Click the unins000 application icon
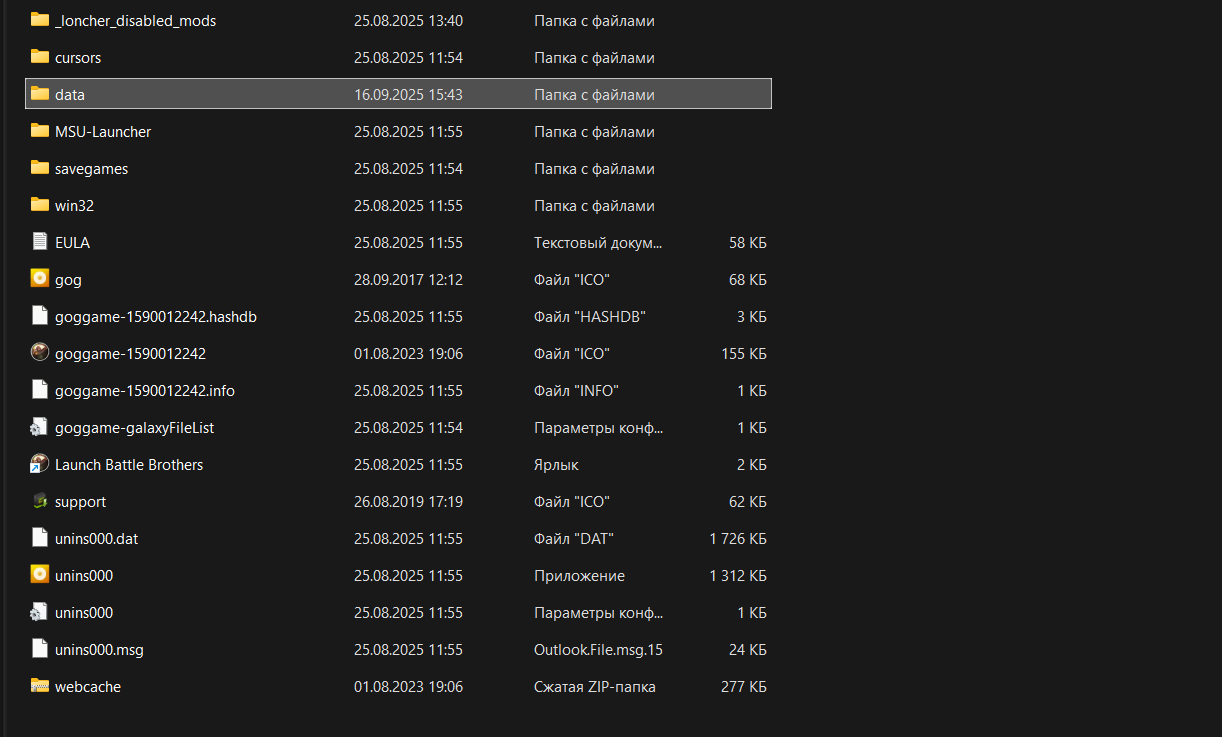1222x737 pixels. pos(40,575)
